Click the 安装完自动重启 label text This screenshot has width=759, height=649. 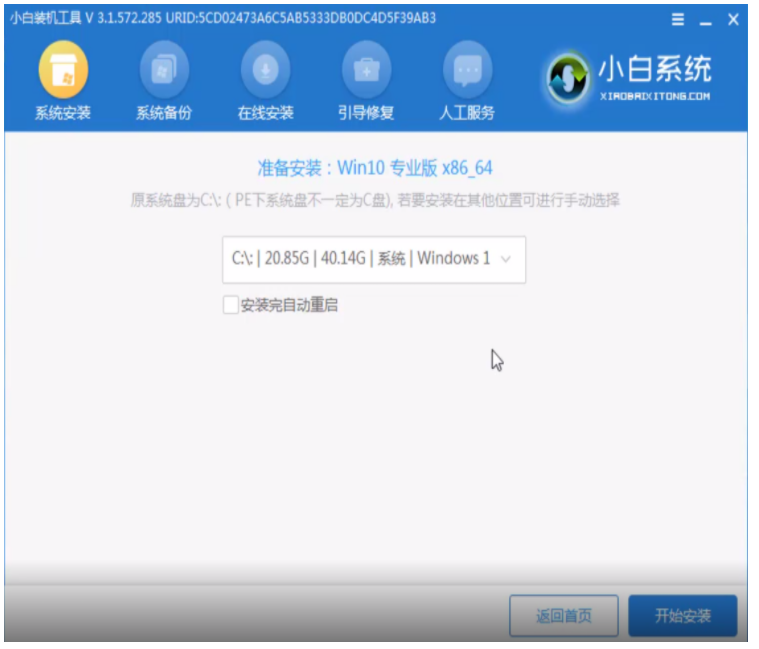coord(289,305)
